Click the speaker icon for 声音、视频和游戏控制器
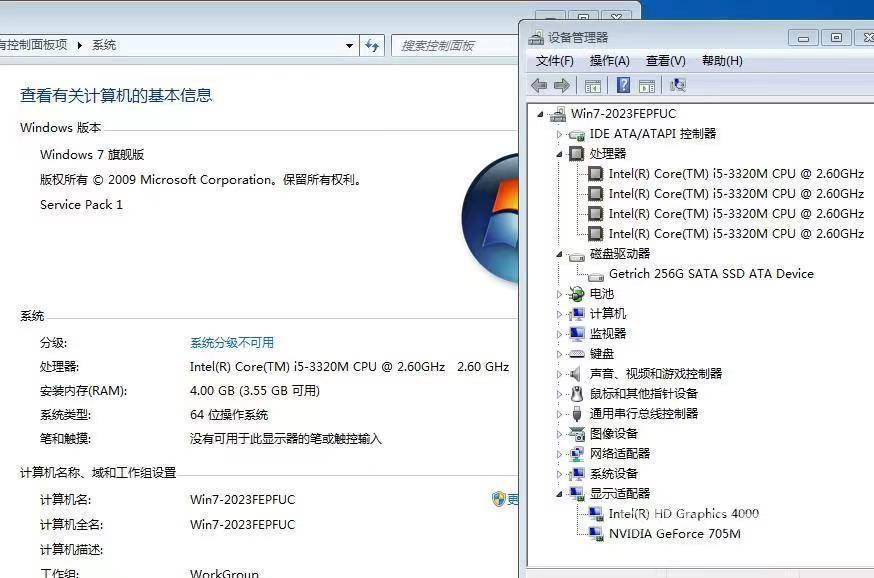 click(x=576, y=374)
